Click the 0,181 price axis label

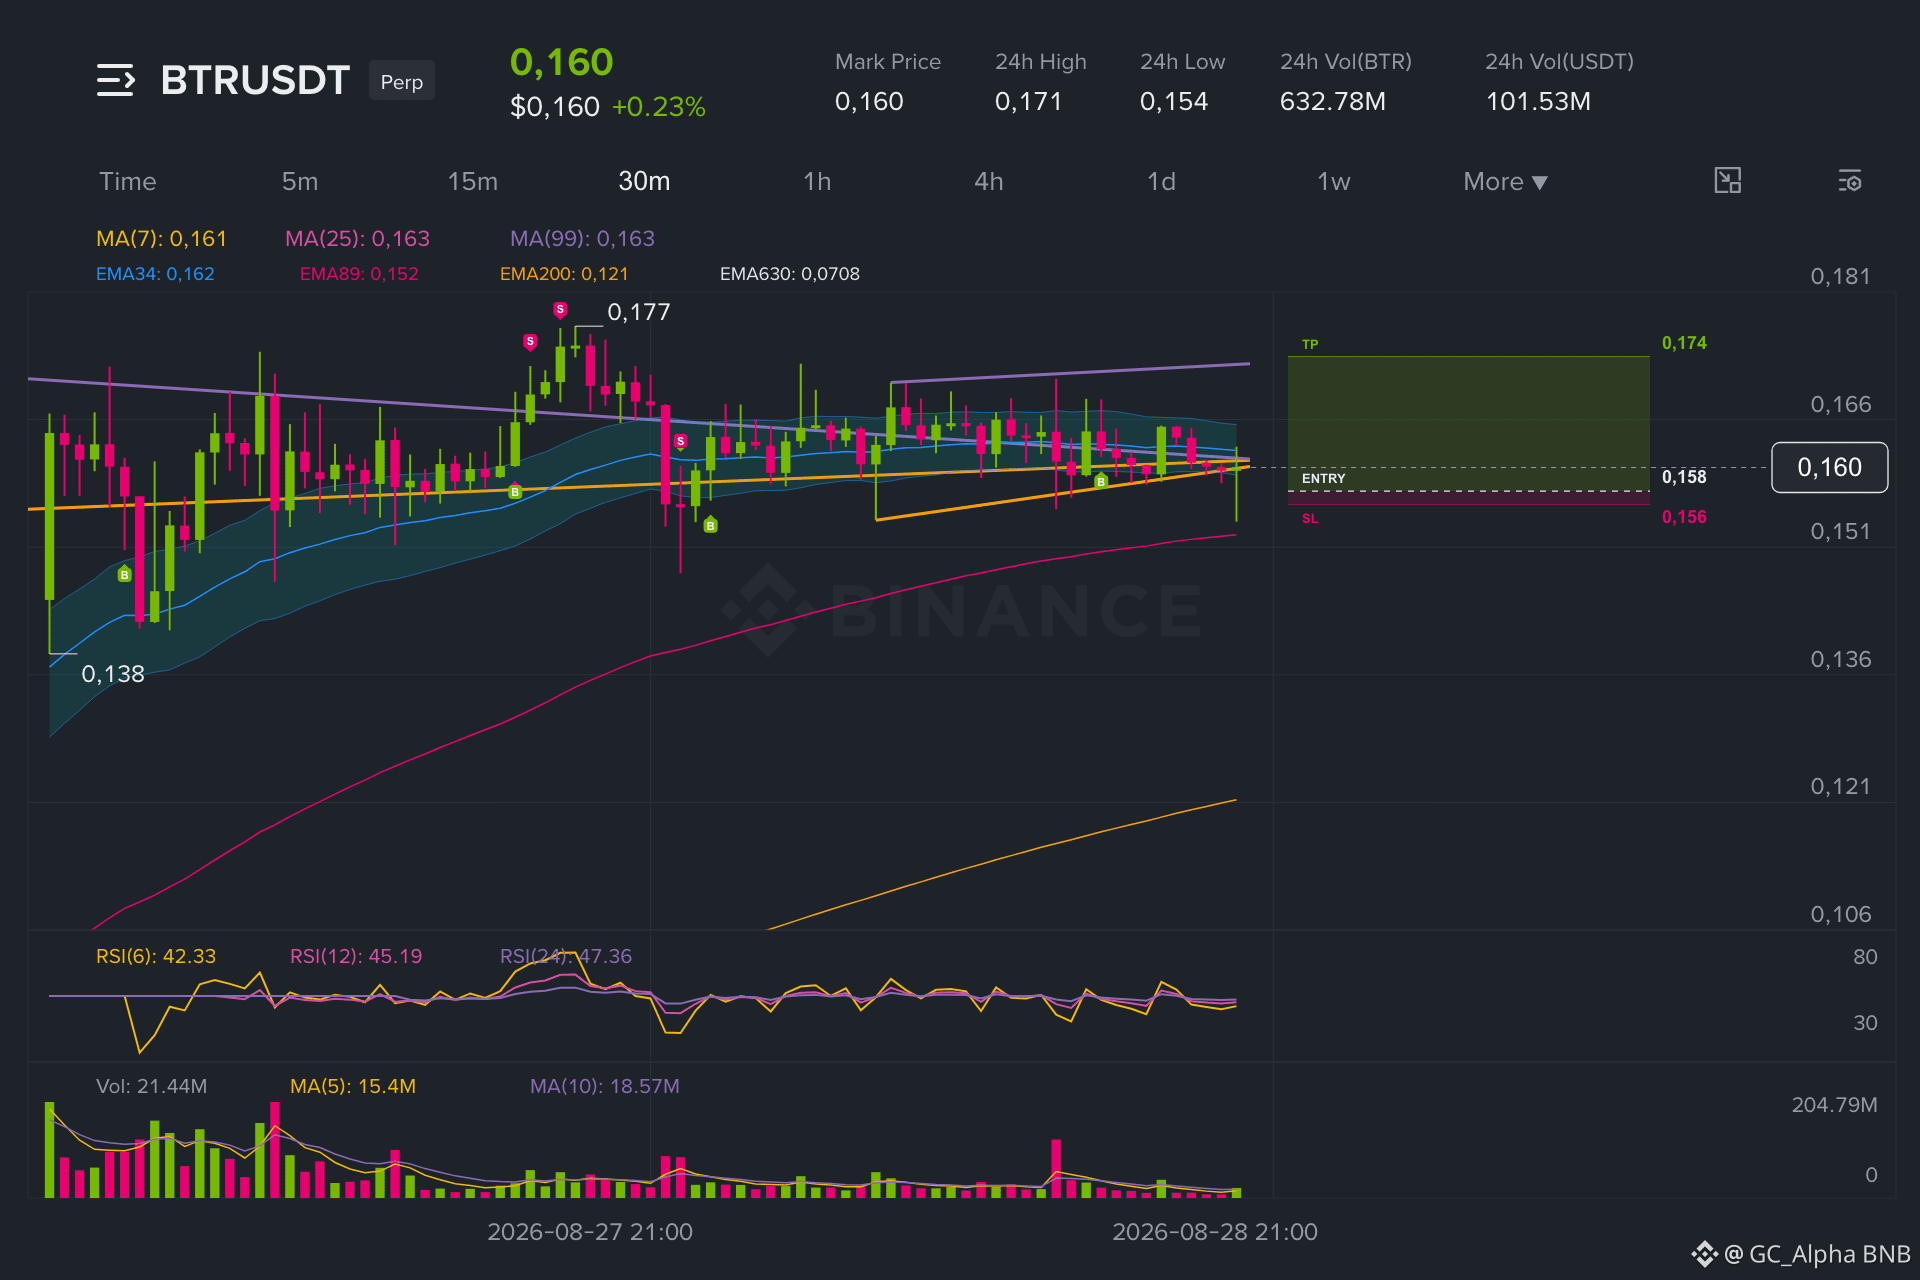(1840, 276)
